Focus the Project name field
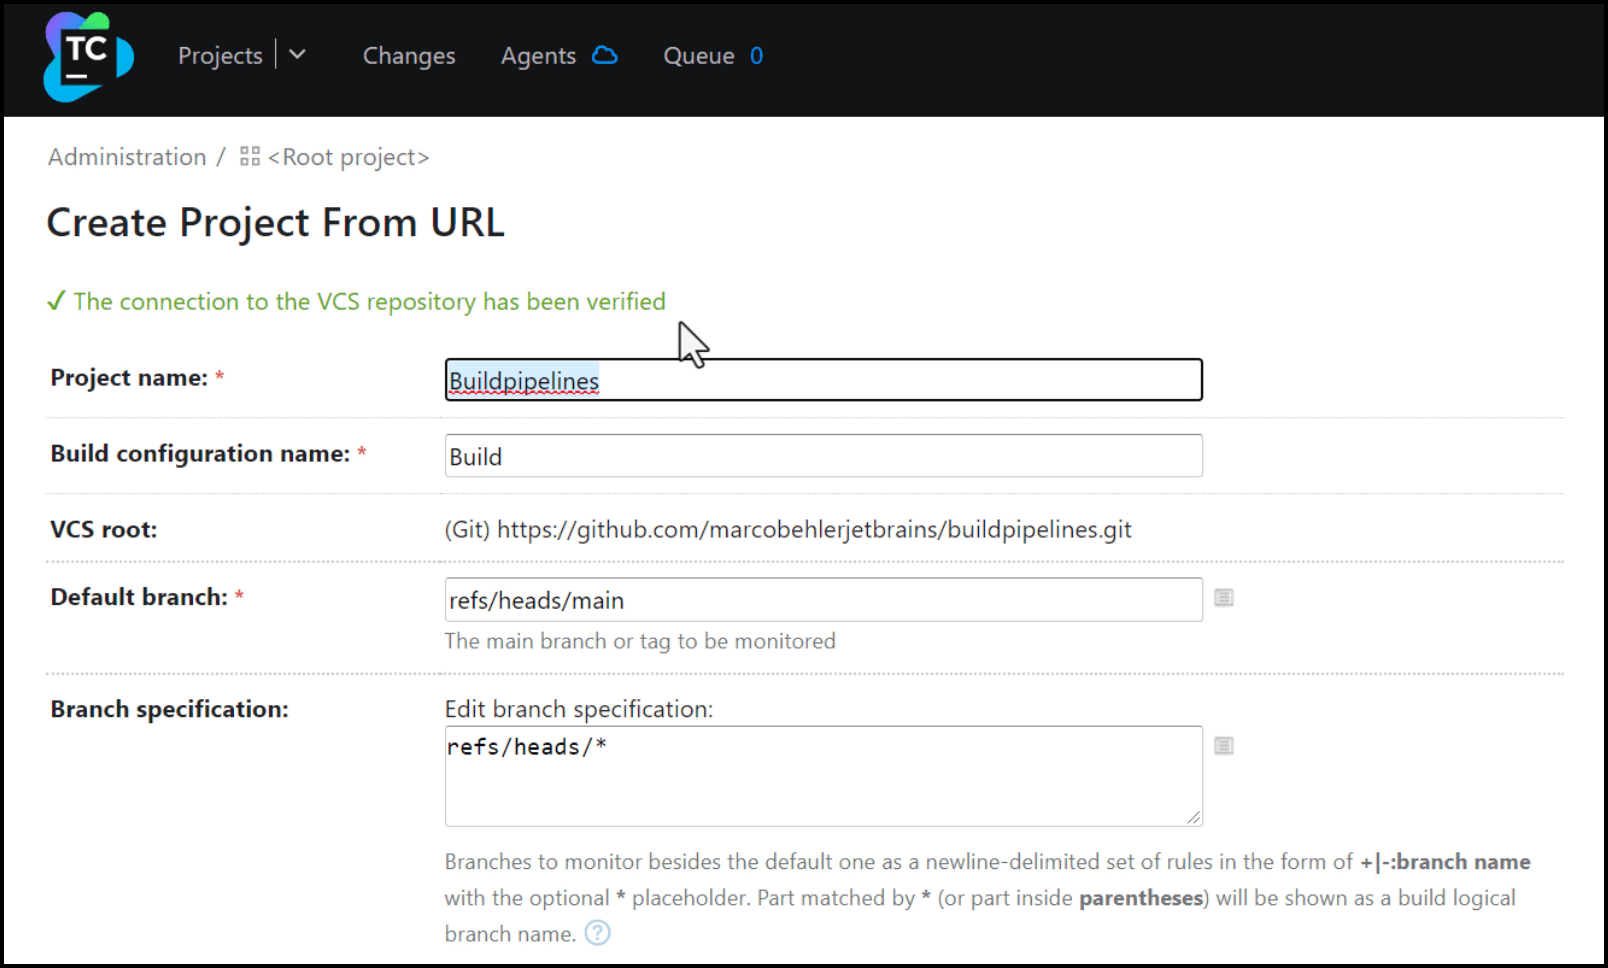This screenshot has height=968, width=1608. 822,380
